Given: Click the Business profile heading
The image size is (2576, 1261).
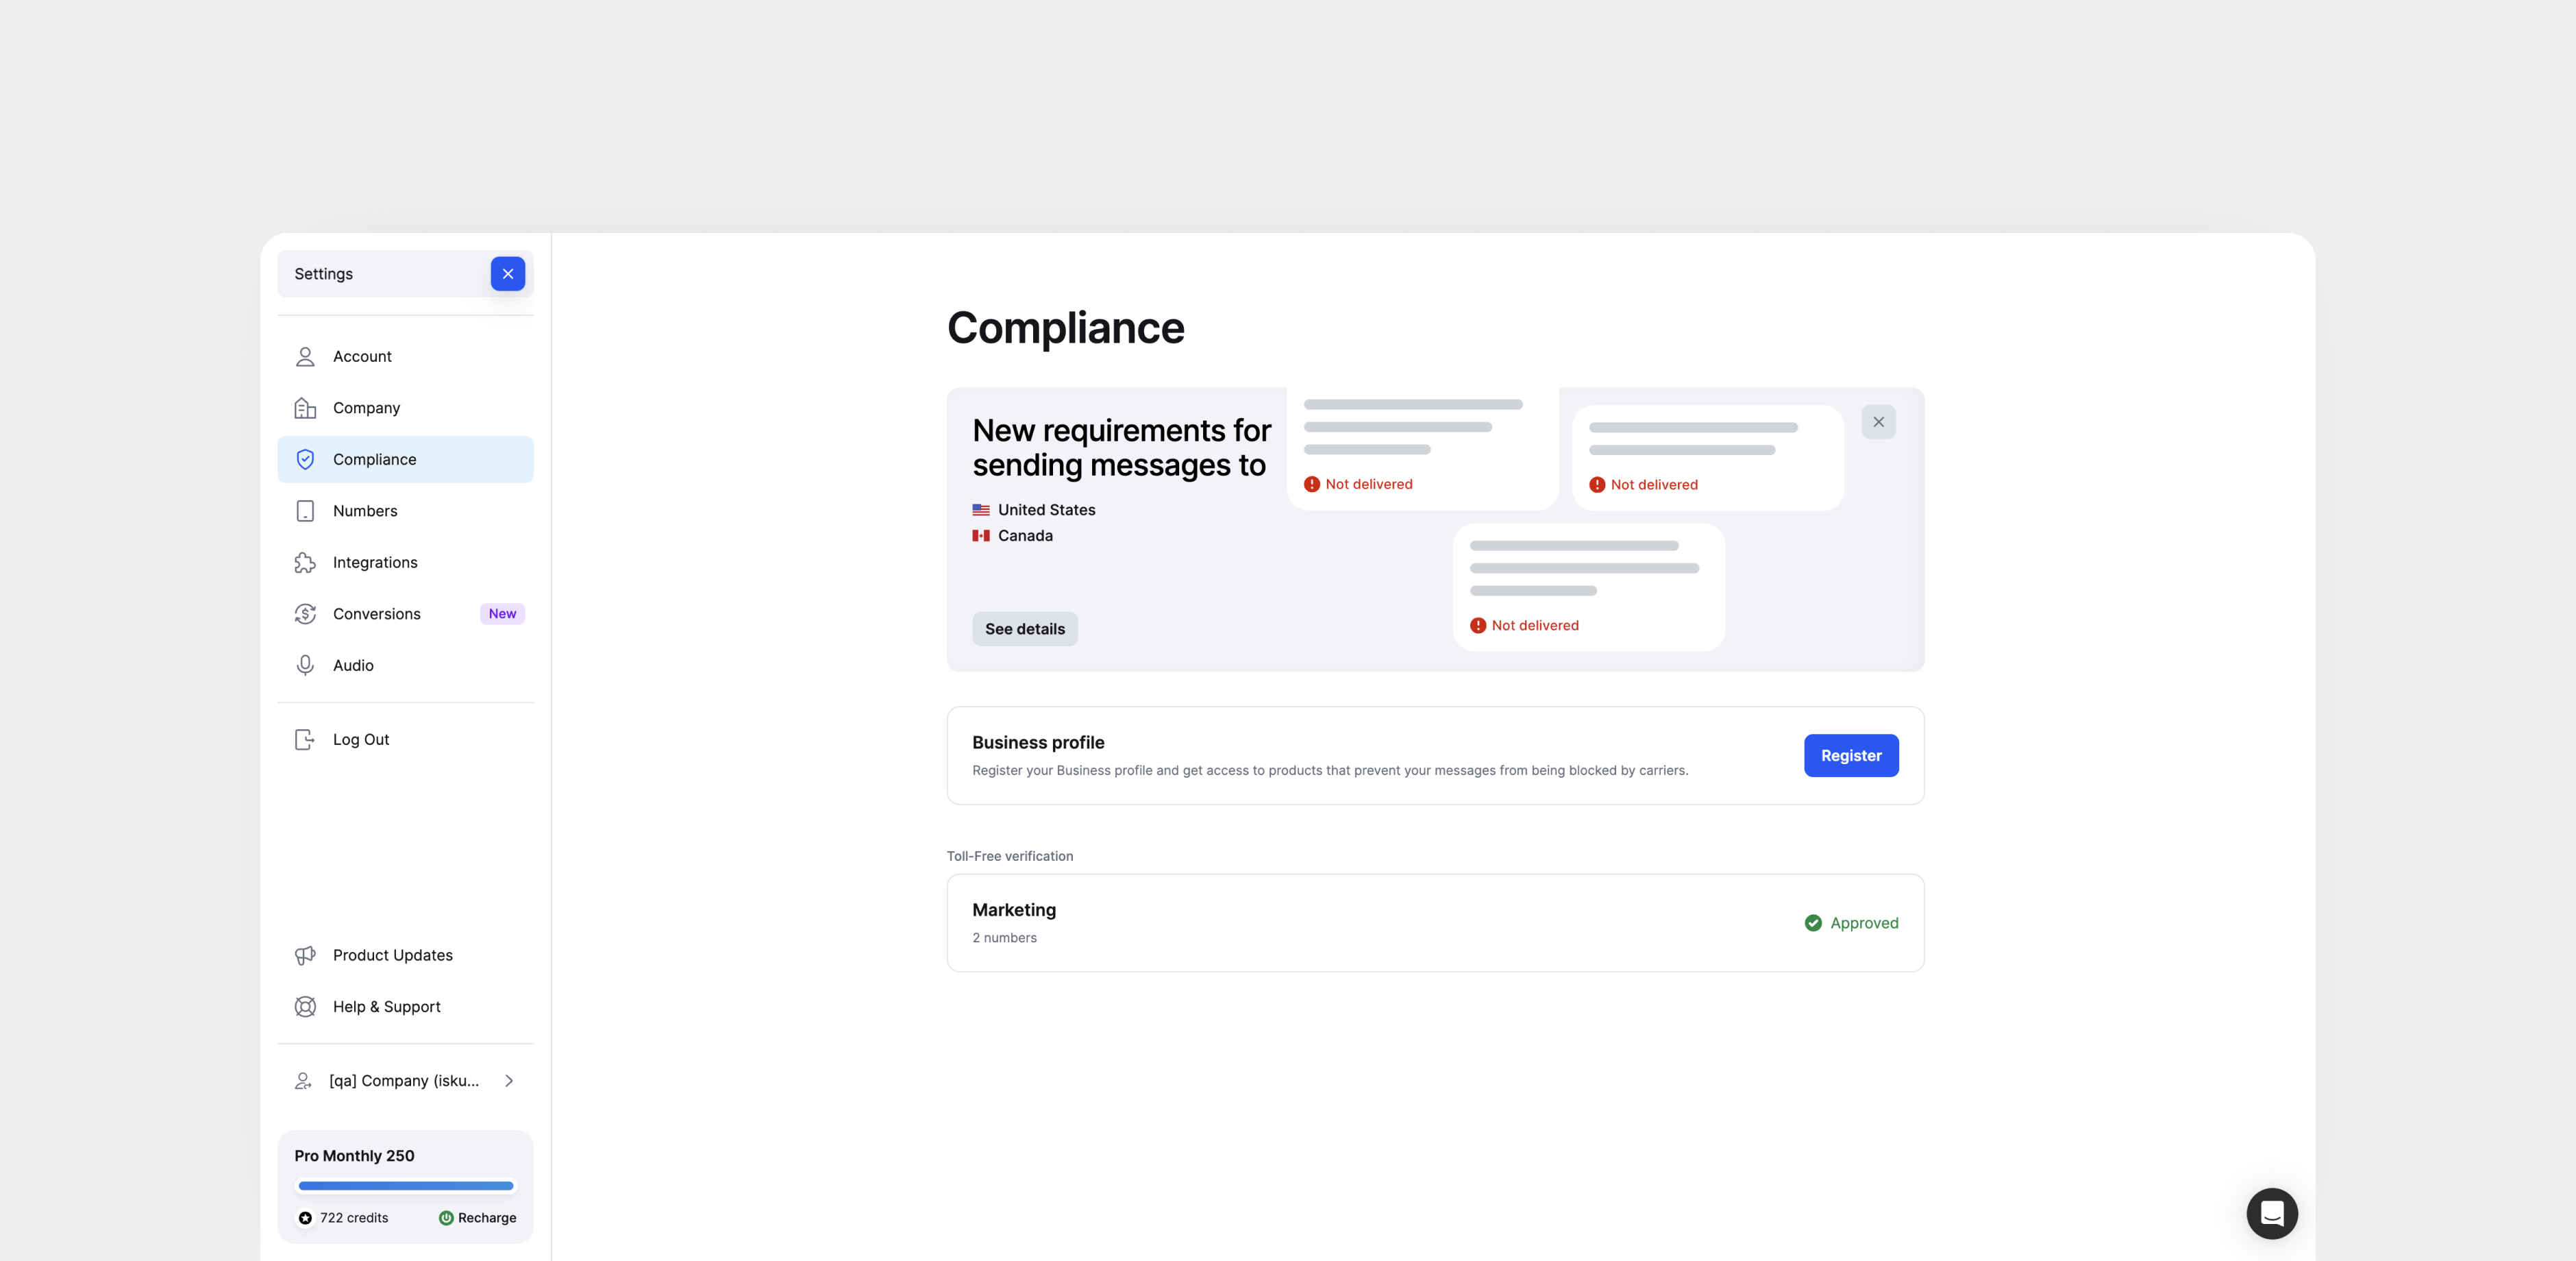Looking at the screenshot, I should (1038, 743).
